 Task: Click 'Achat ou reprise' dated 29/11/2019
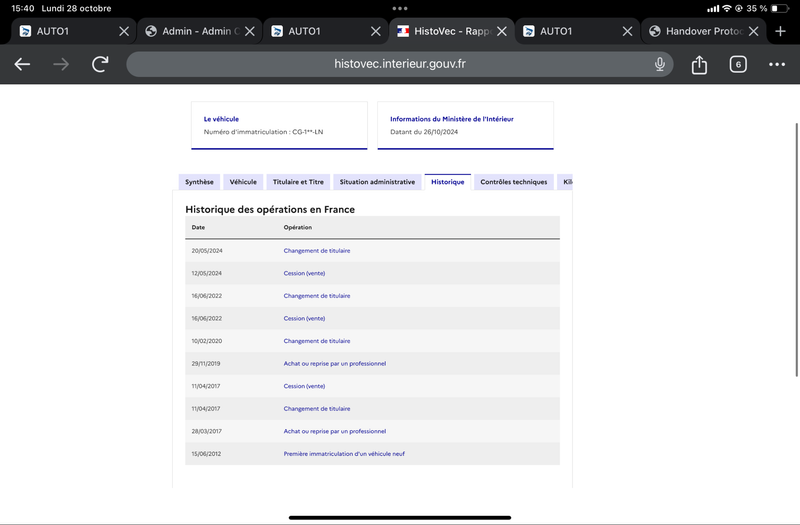click(335, 363)
